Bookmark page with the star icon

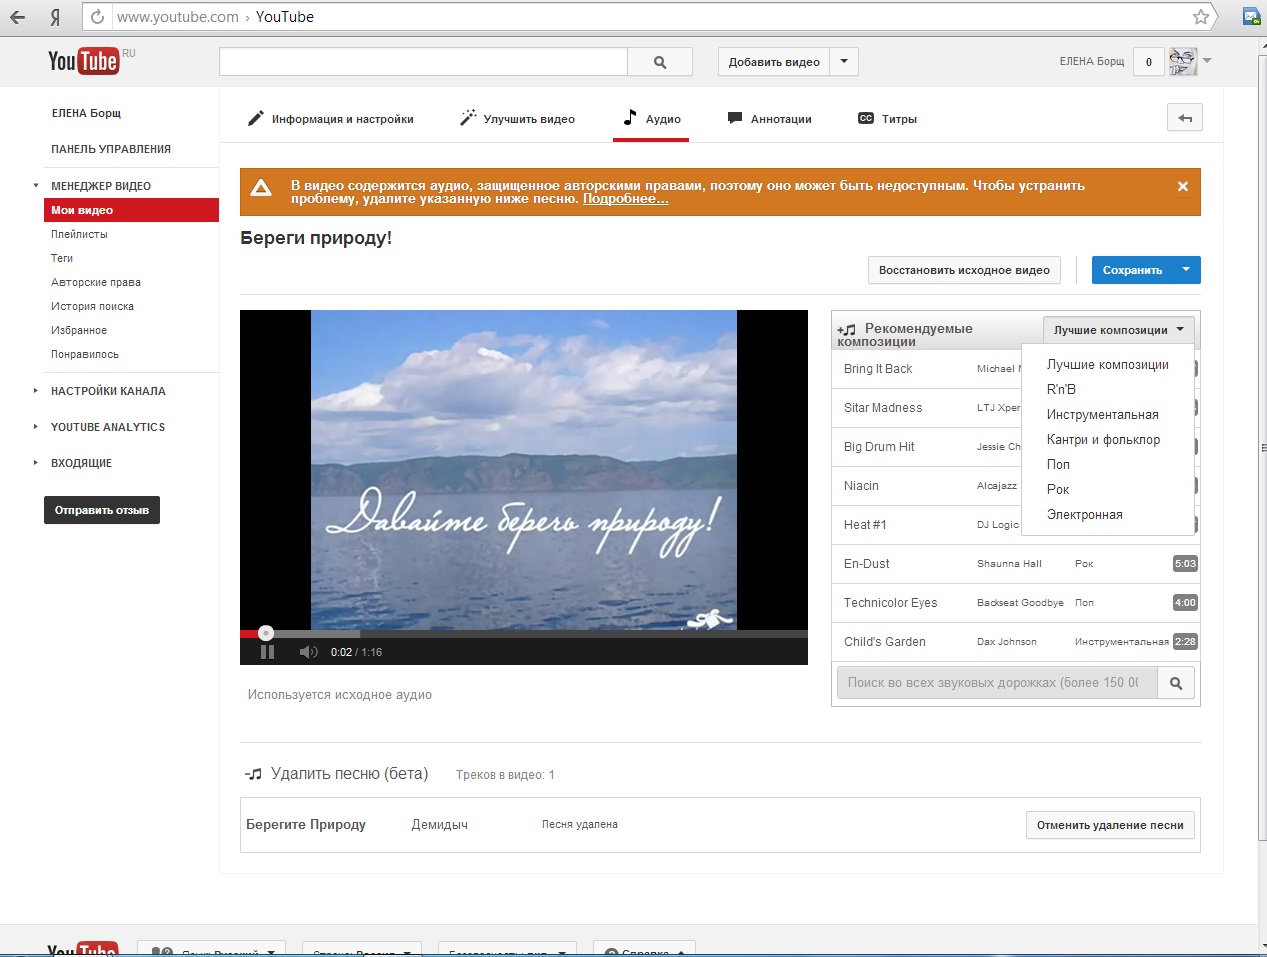1201,17
